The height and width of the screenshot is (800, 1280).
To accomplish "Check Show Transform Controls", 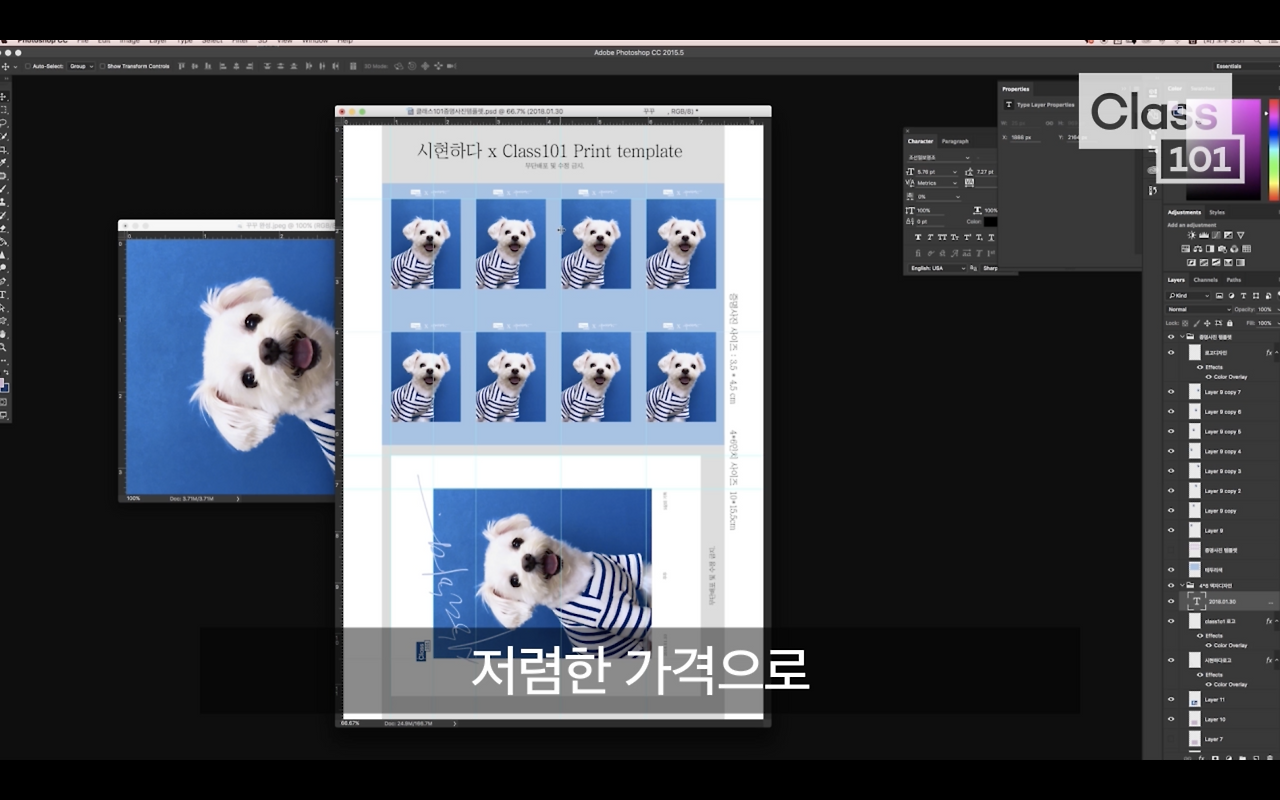I will click(102, 66).
